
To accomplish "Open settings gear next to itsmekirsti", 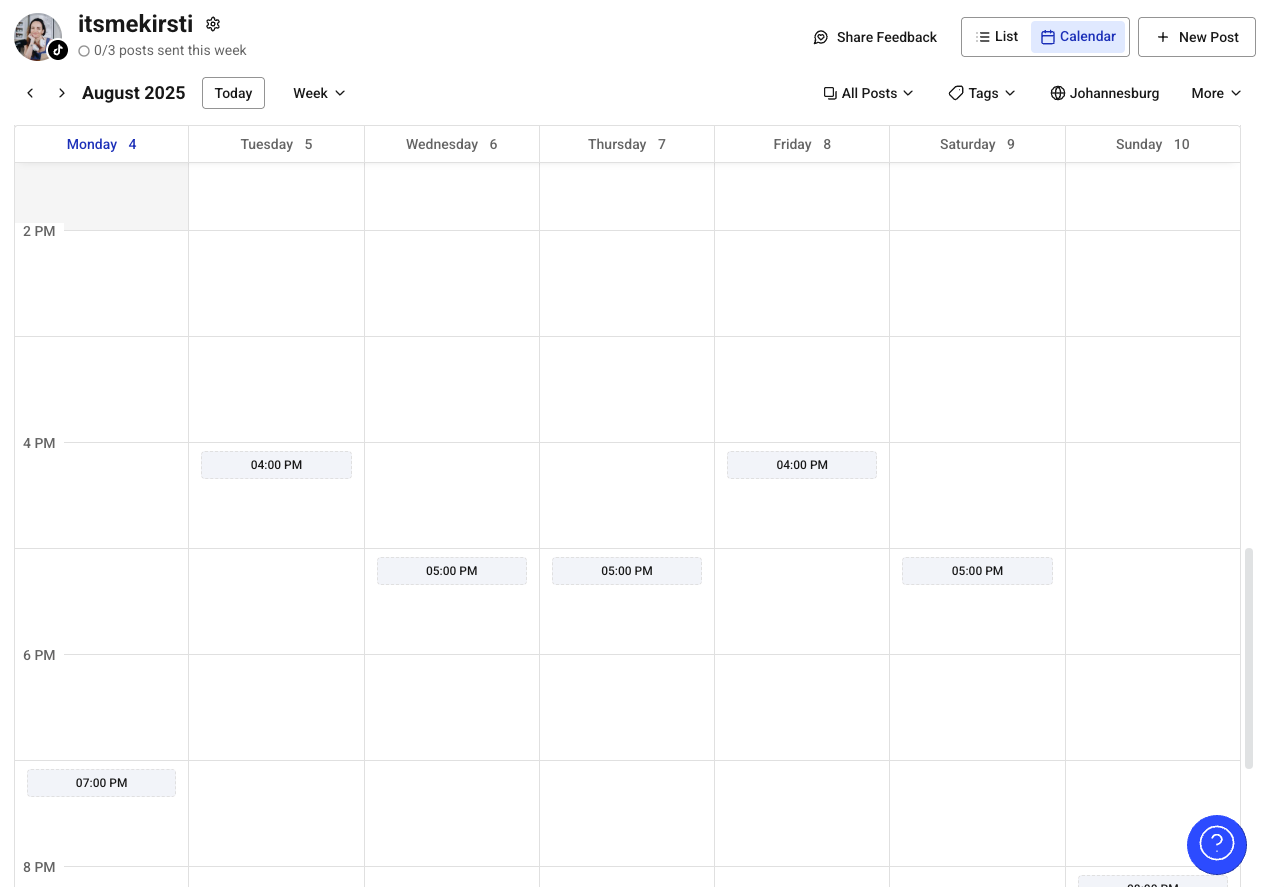I will (x=213, y=24).
